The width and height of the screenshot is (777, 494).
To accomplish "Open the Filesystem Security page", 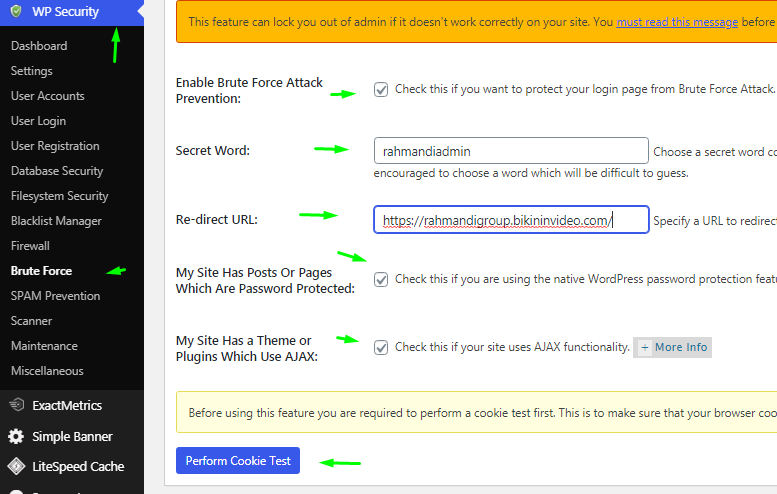I will [59, 196].
